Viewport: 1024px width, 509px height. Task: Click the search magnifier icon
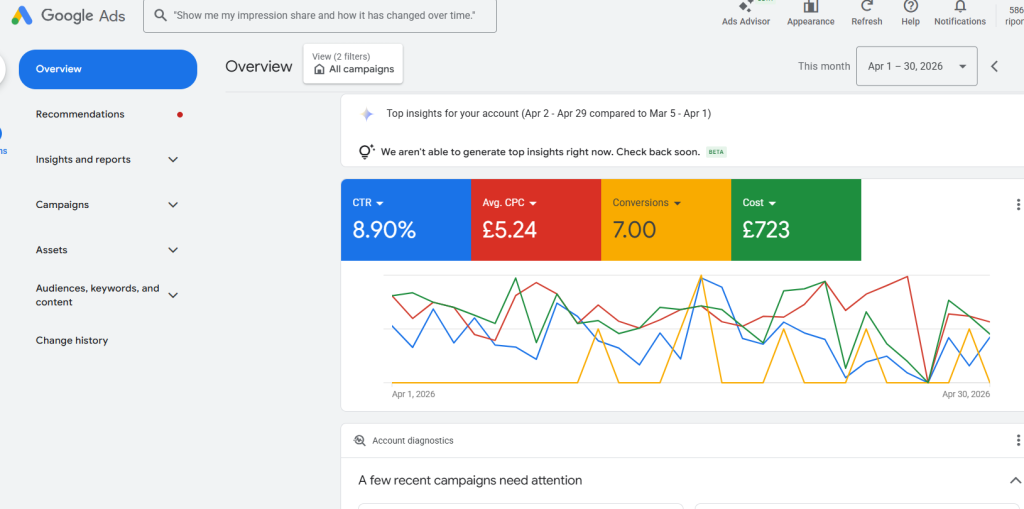click(160, 15)
